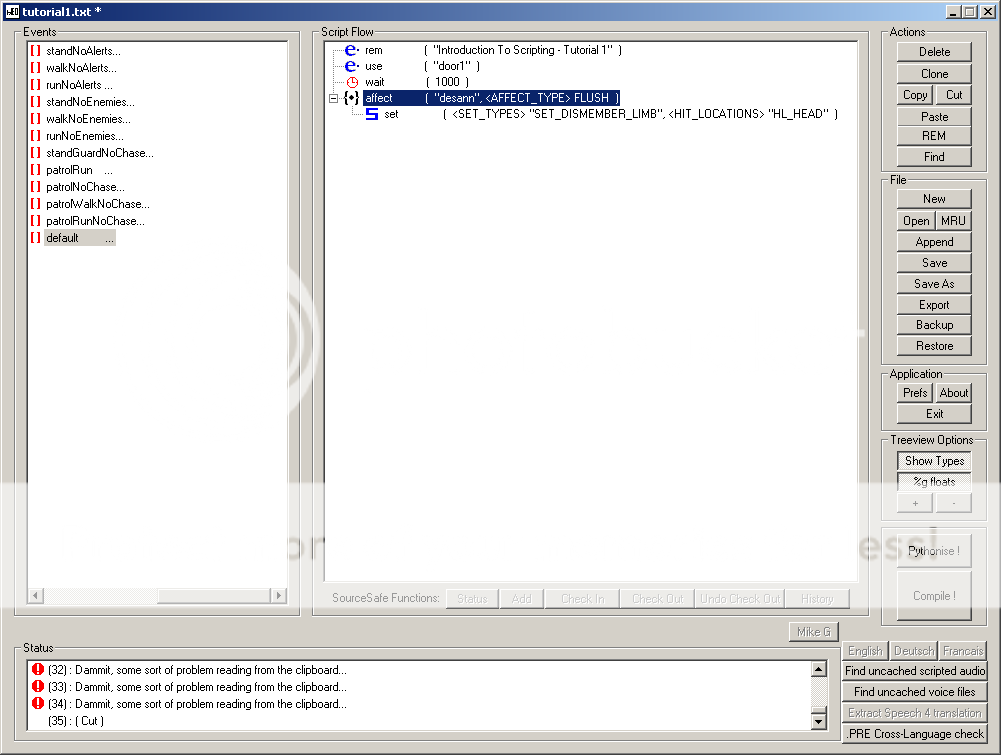Click the Save As button
This screenshot has height=755, width=1001.
934,284
